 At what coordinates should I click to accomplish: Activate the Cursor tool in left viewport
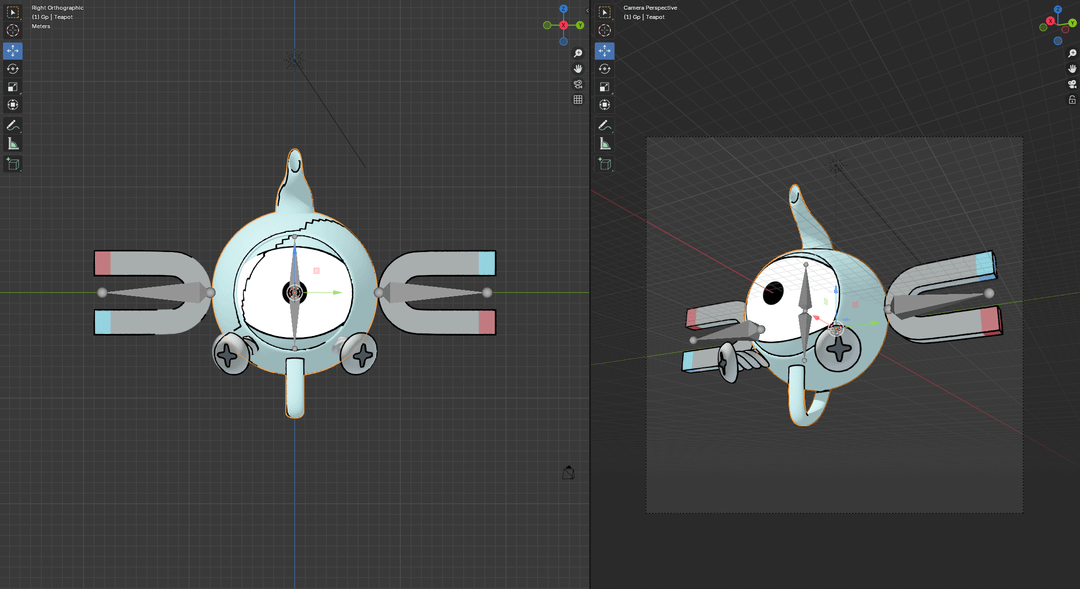pos(13,30)
